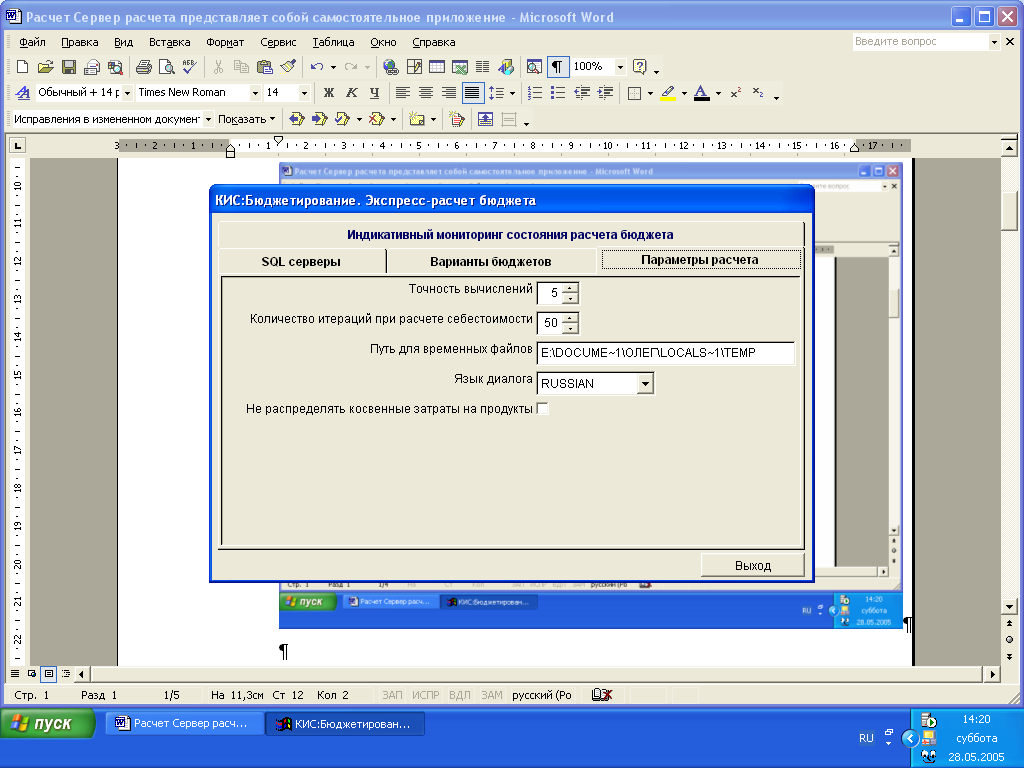Toggle Track Changes on the reviewing toolbar
The width and height of the screenshot is (1024, 768).
pyautogui.click(x=456, y=119)
